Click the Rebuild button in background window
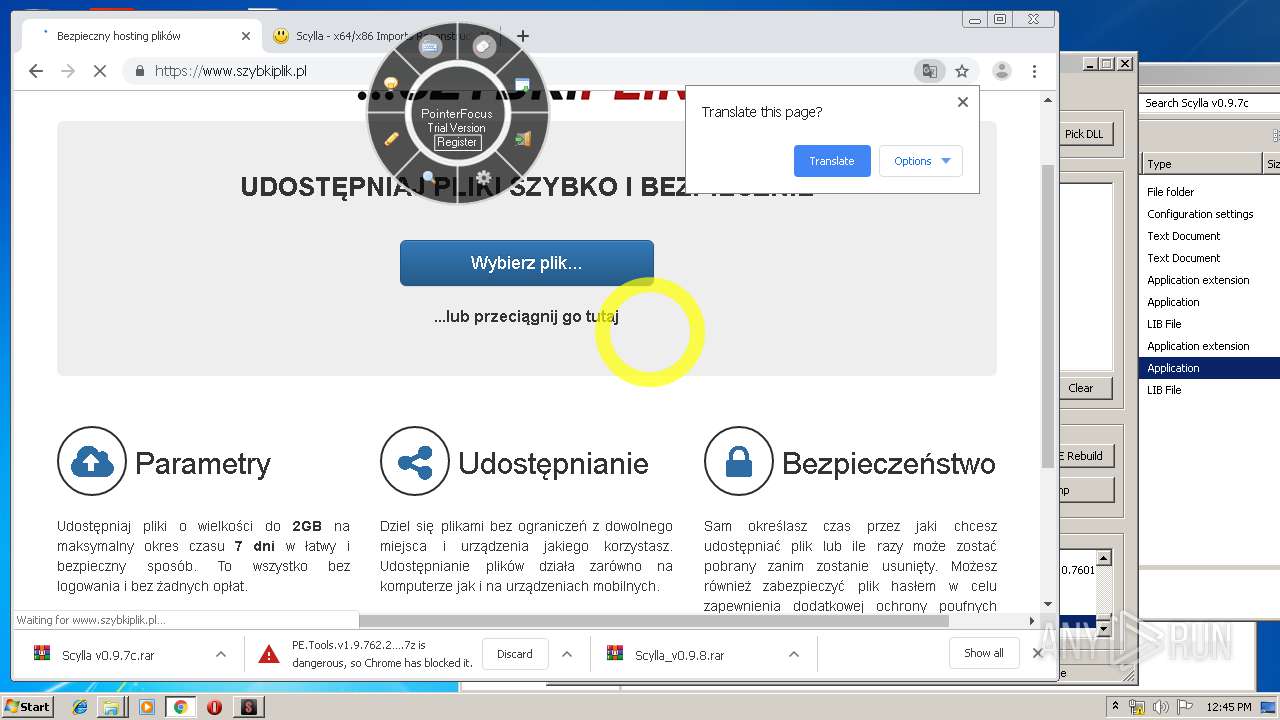 (x=1085, y=456)
